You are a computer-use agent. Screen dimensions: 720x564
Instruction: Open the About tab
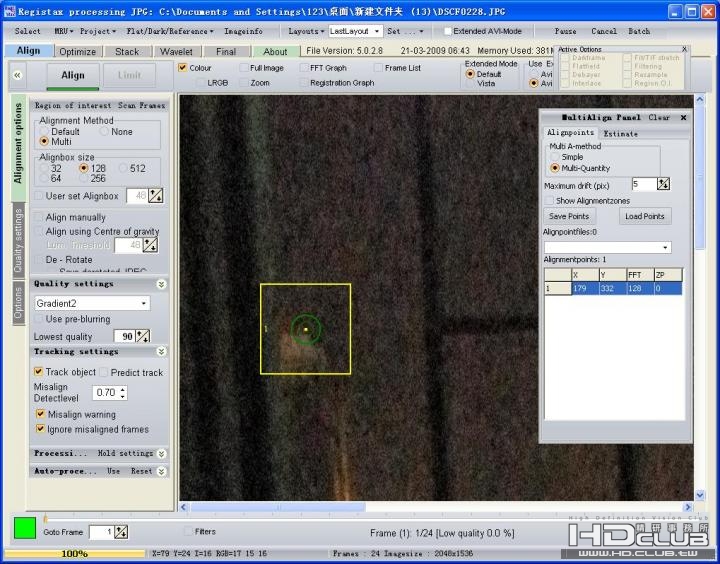tap(275, 51)
